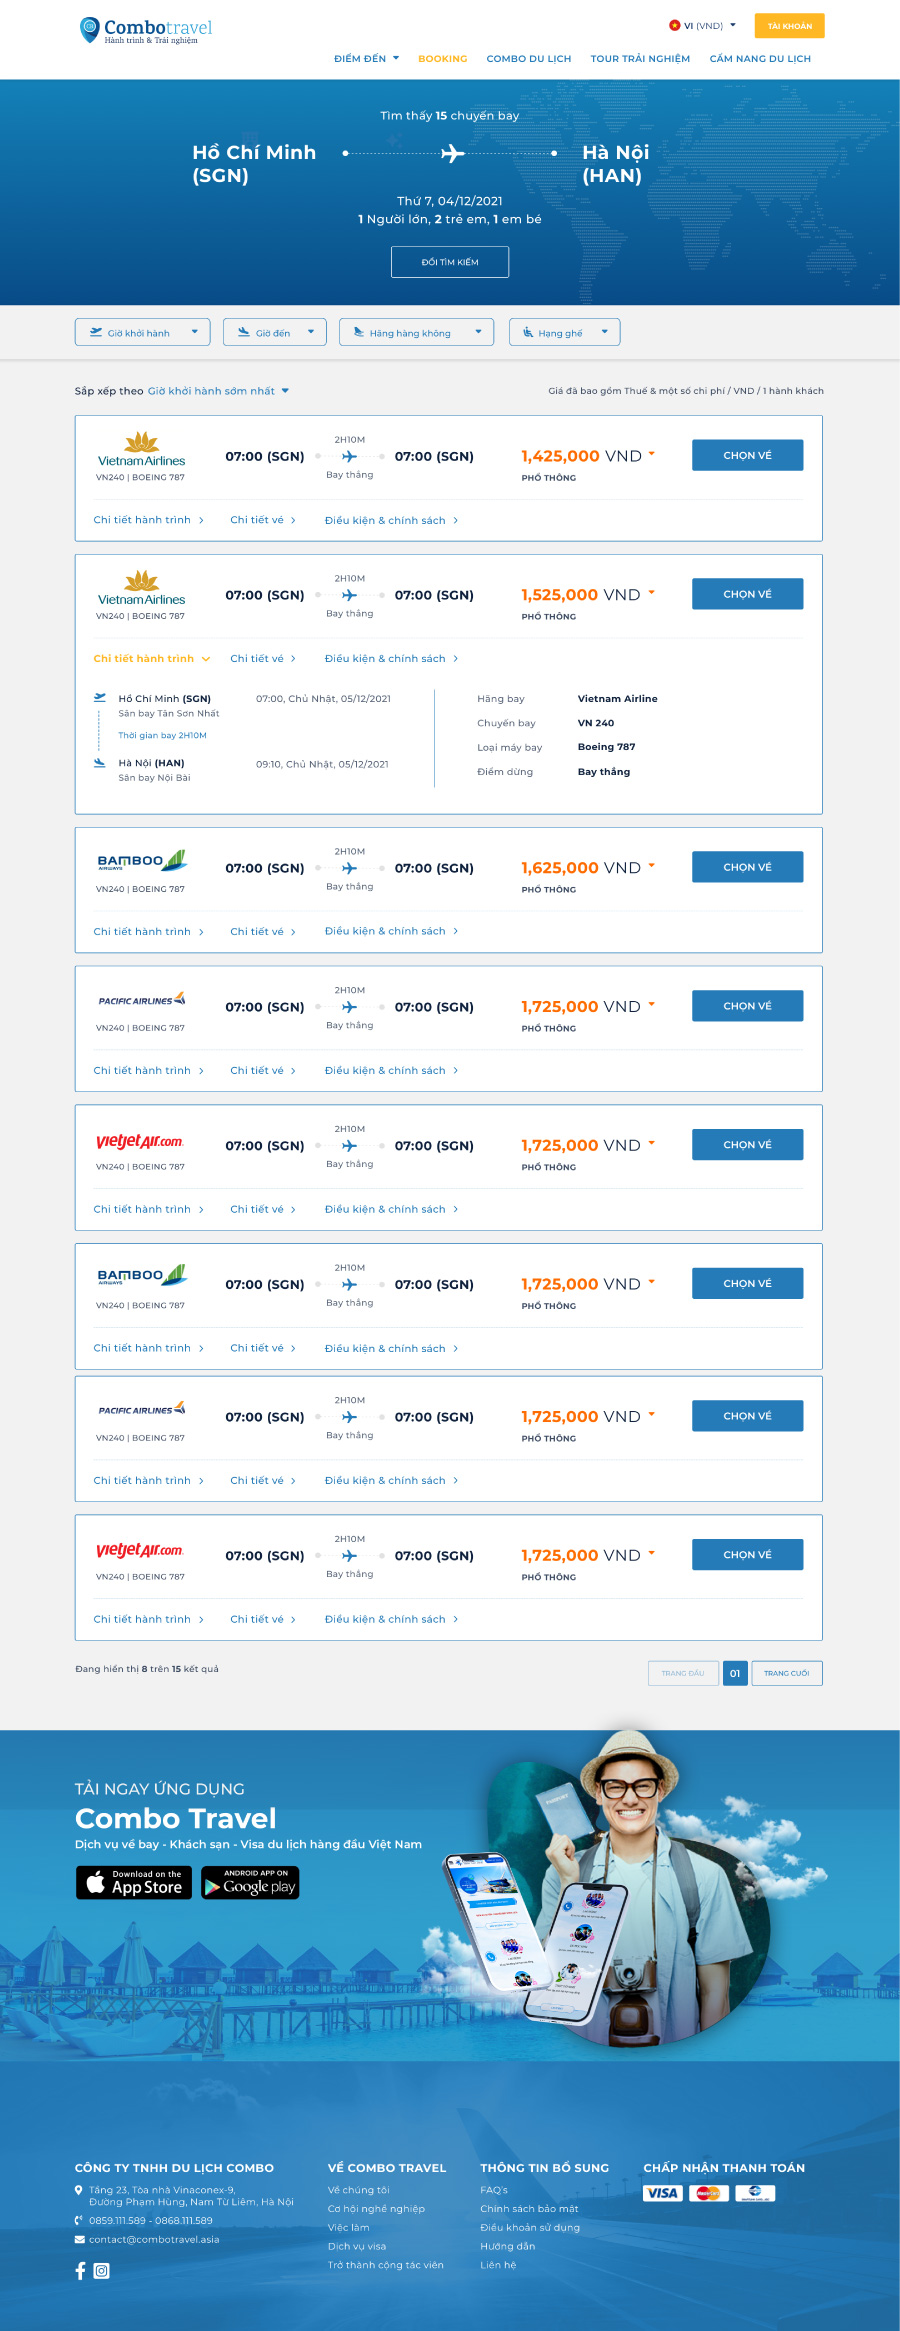Screen dimensions: 900x2331
Task: Open the Chính sách bảo mật footer link
Action: [x=529, y=2209]
